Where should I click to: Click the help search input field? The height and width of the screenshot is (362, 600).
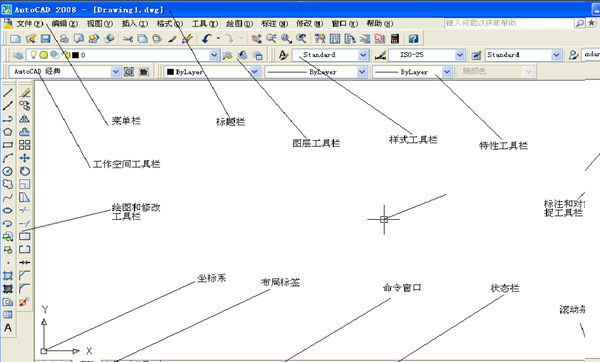pyautogui.click(x=509, y=23)
